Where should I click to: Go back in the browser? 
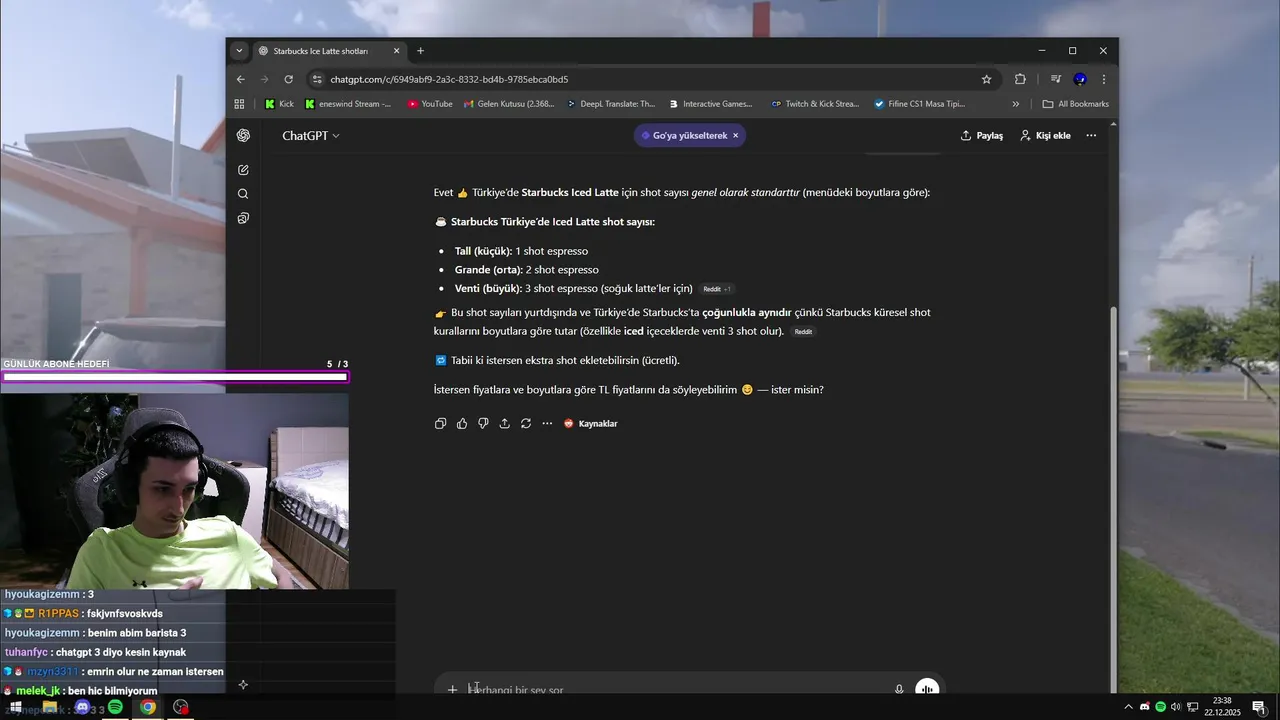(x=241, y=79)
